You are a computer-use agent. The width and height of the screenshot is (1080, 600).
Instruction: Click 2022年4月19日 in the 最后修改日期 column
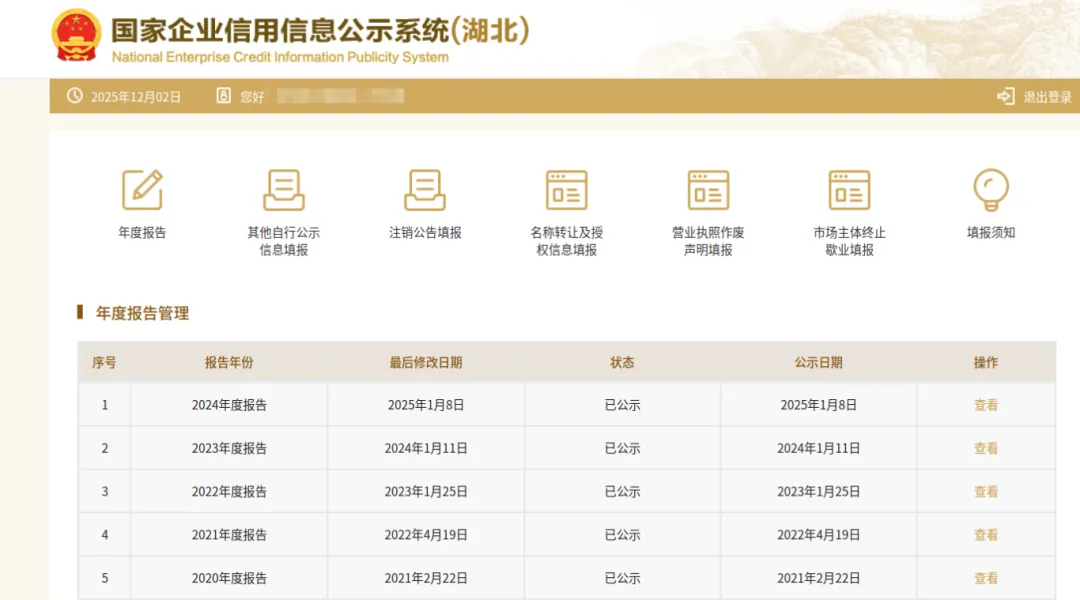426,535
